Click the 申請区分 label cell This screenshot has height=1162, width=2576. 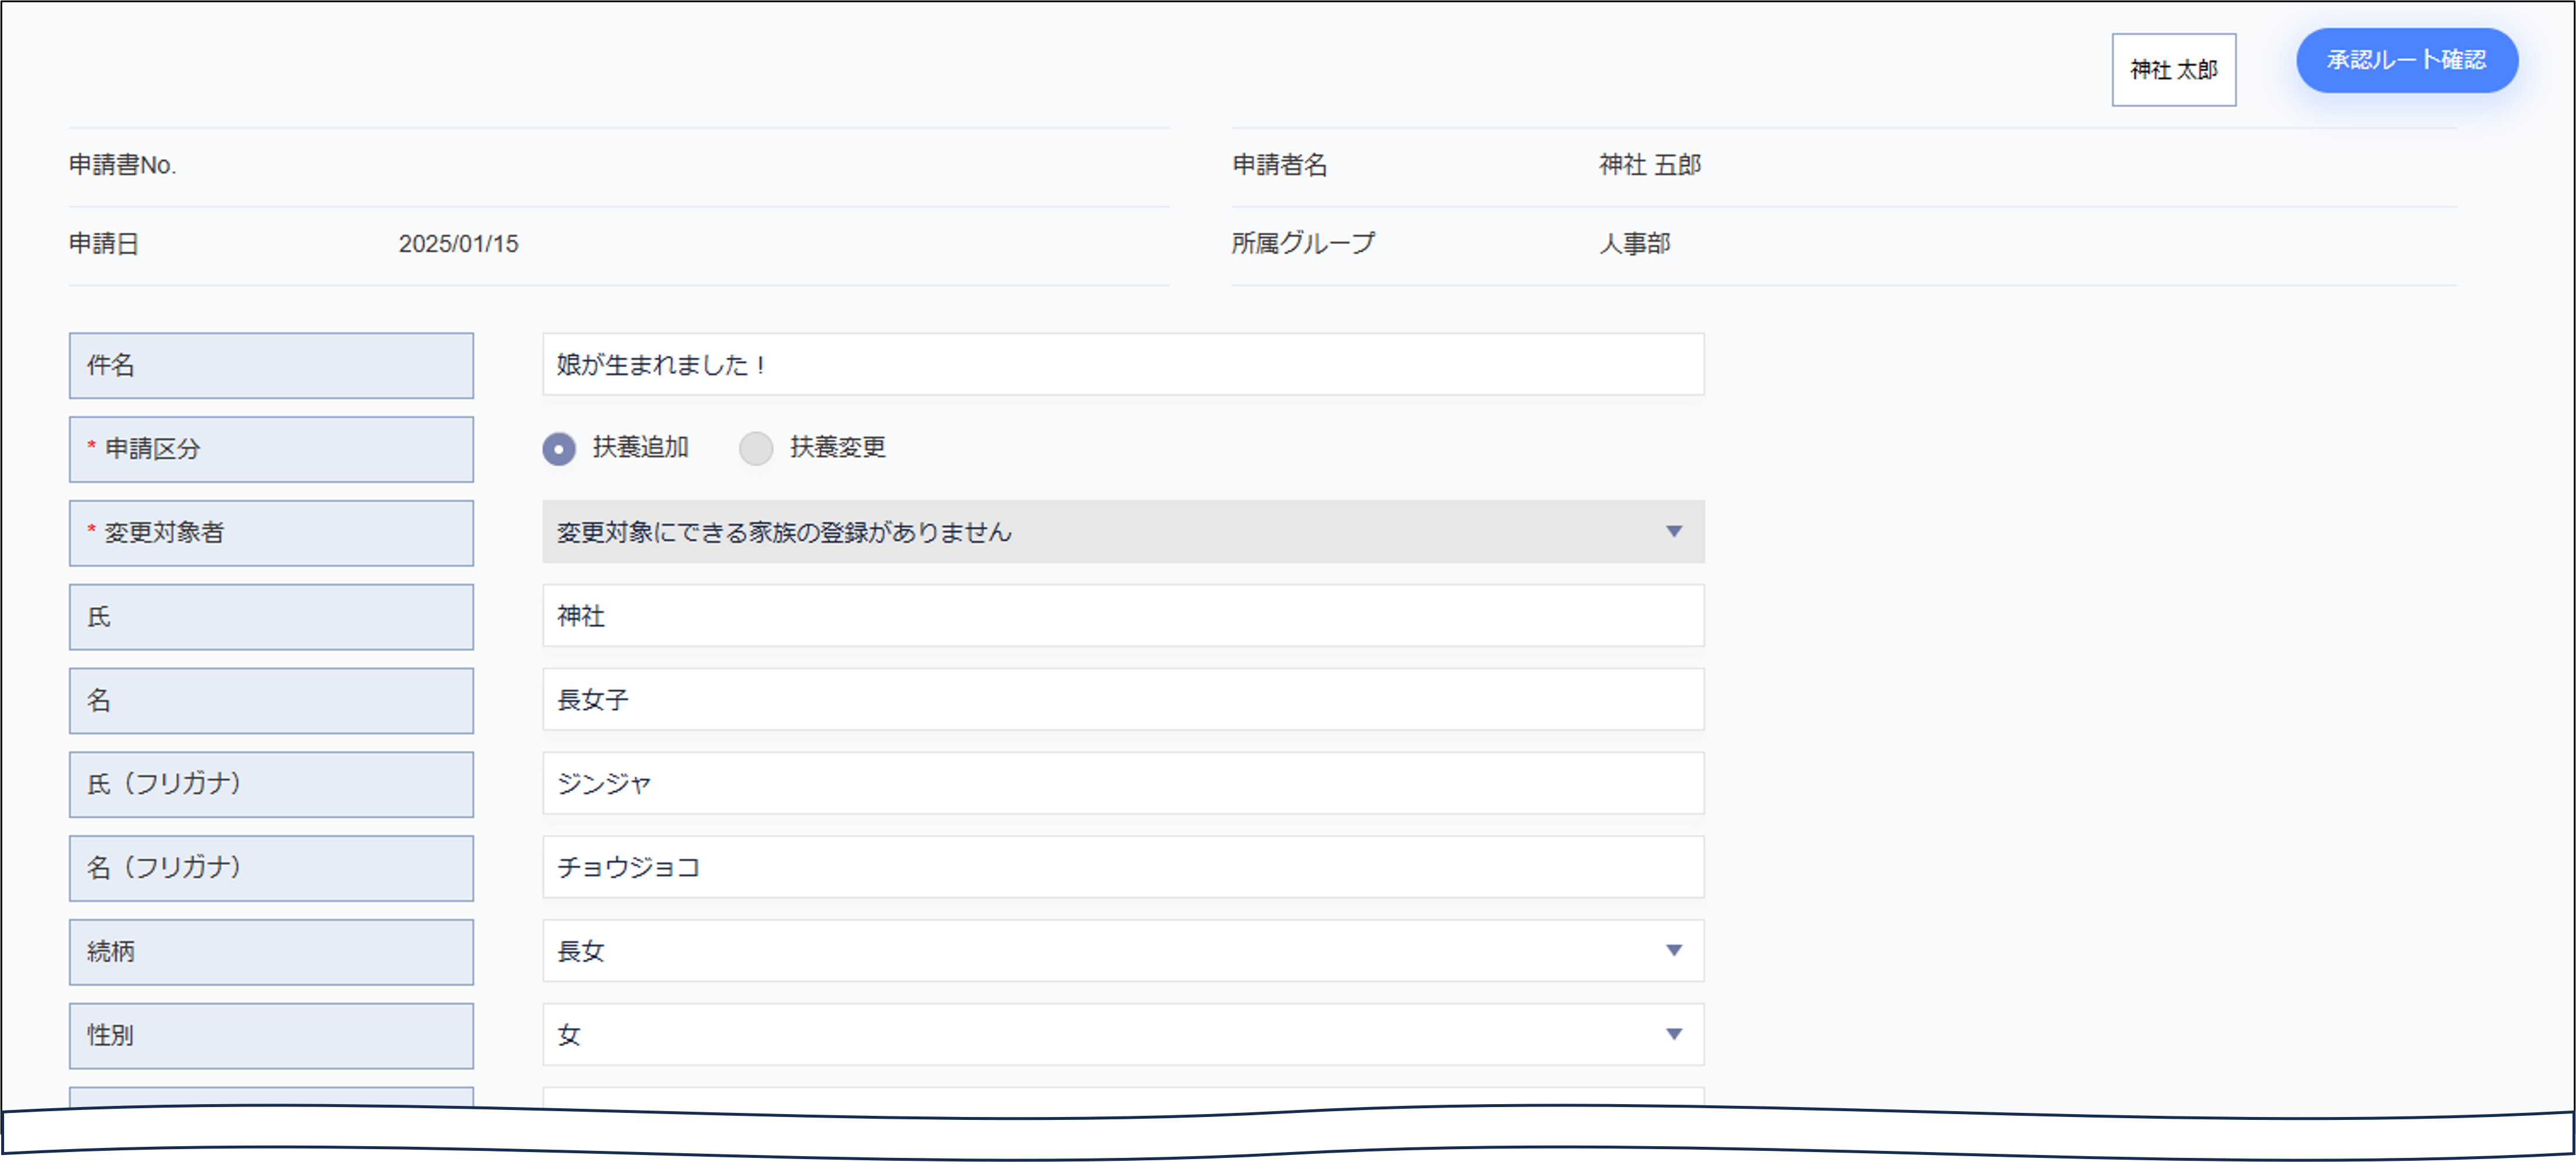[271, 449]
